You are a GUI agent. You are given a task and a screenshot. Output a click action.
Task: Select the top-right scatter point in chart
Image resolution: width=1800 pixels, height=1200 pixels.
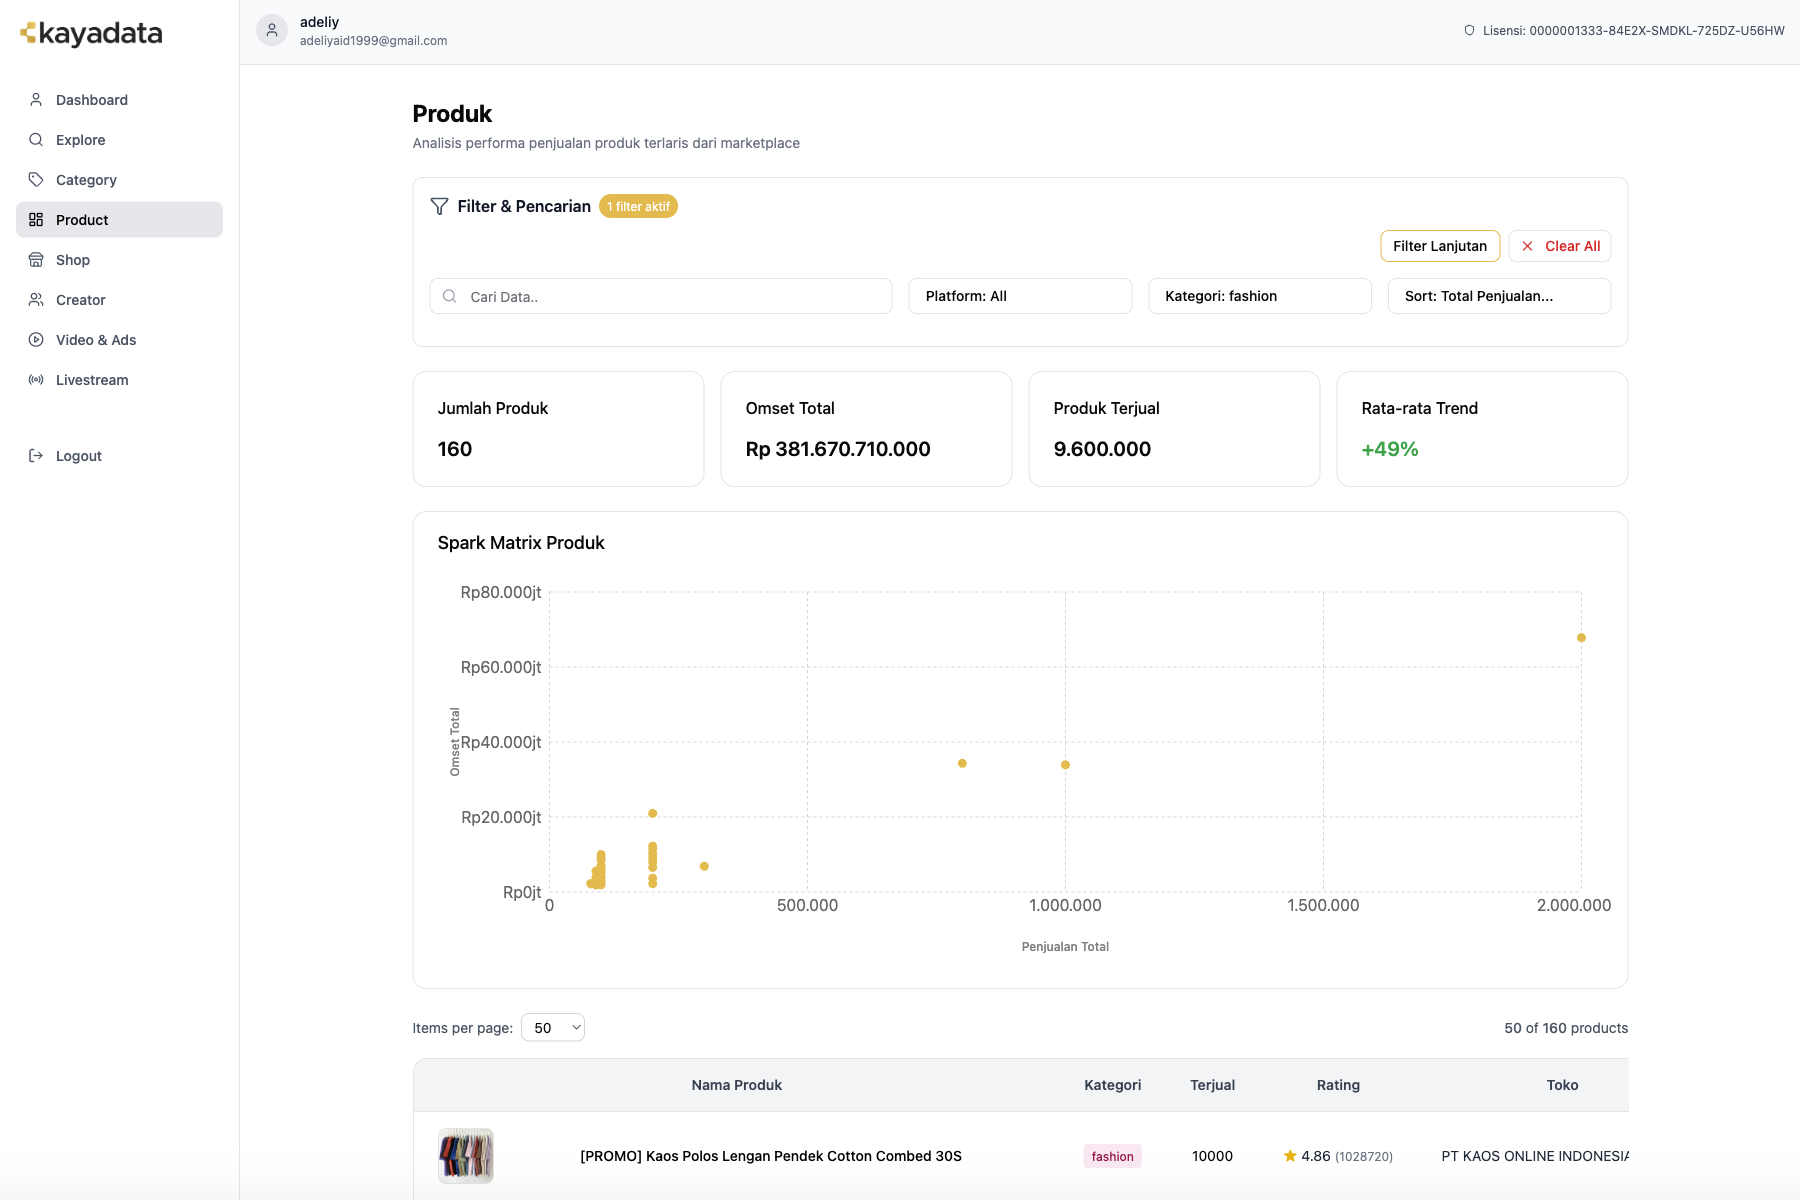tap(1581, 638)
